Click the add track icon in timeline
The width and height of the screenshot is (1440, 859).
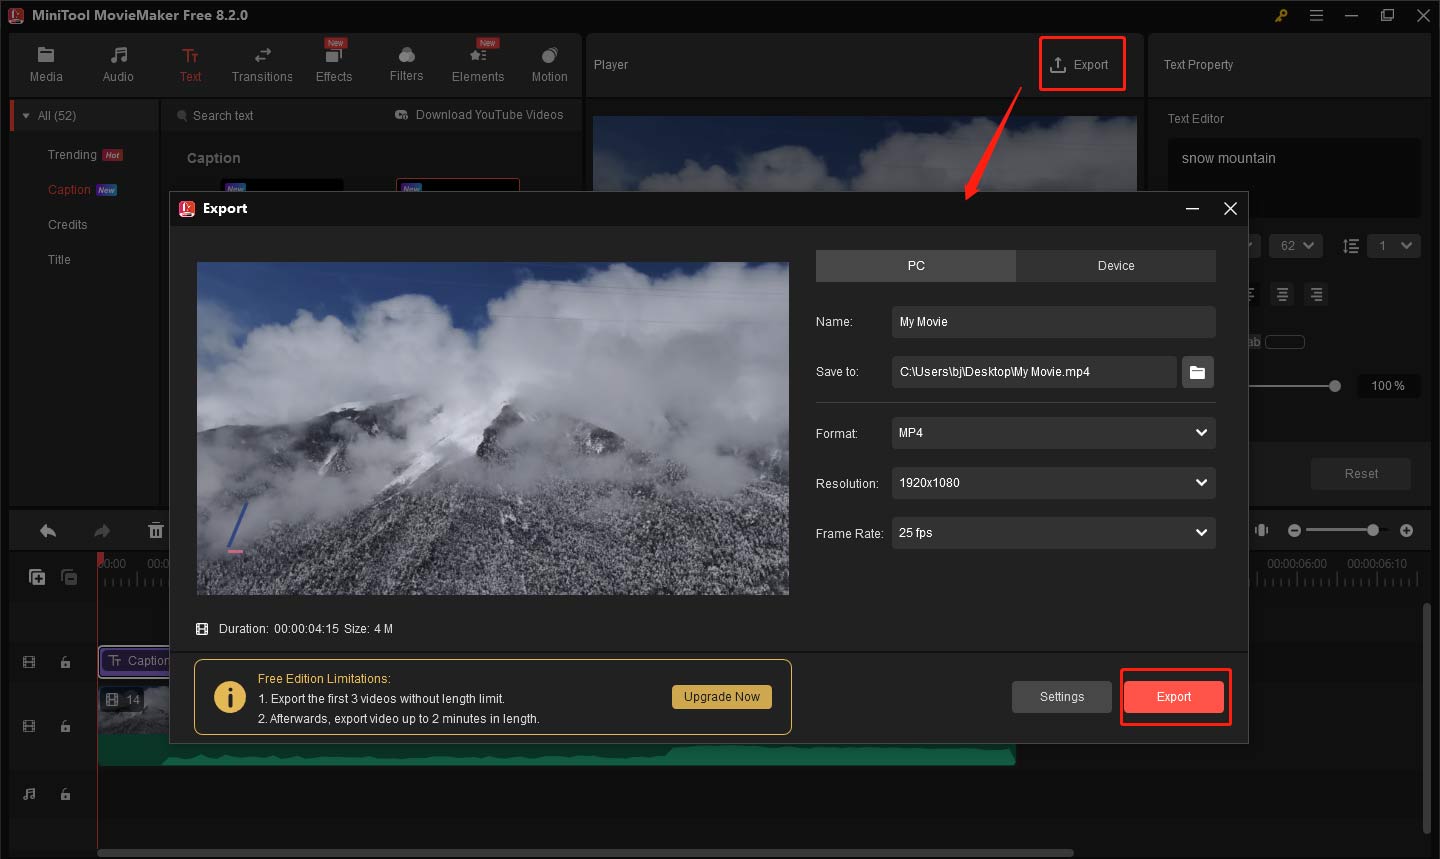click(37, 577)
